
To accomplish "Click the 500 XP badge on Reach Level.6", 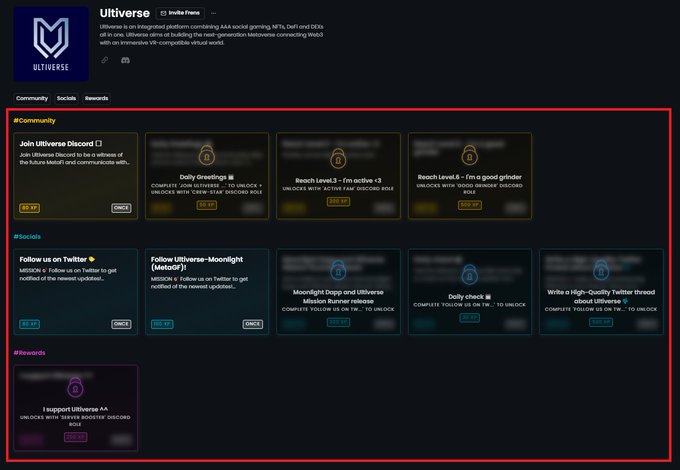I will [x=470, y=205].
